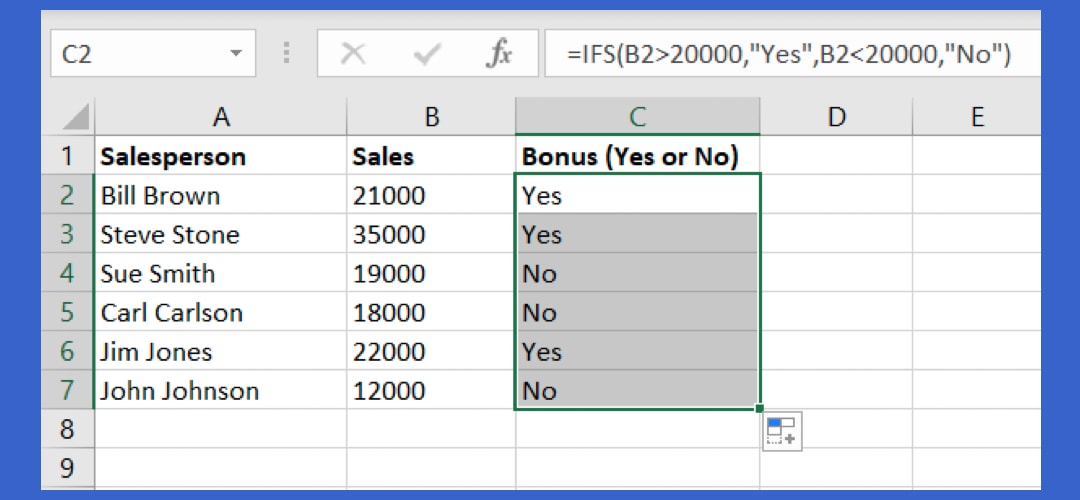Select row 9 header
This screenshot has width=1080, height=500.
(x=68, y=468)
